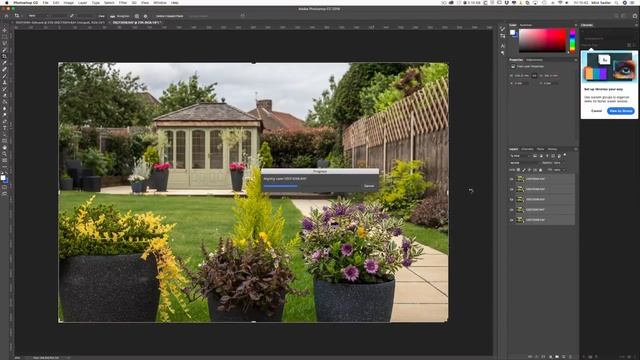640x360 pixels.
Task: Toggle Quick Mask mode
Action: coord(5,187)
